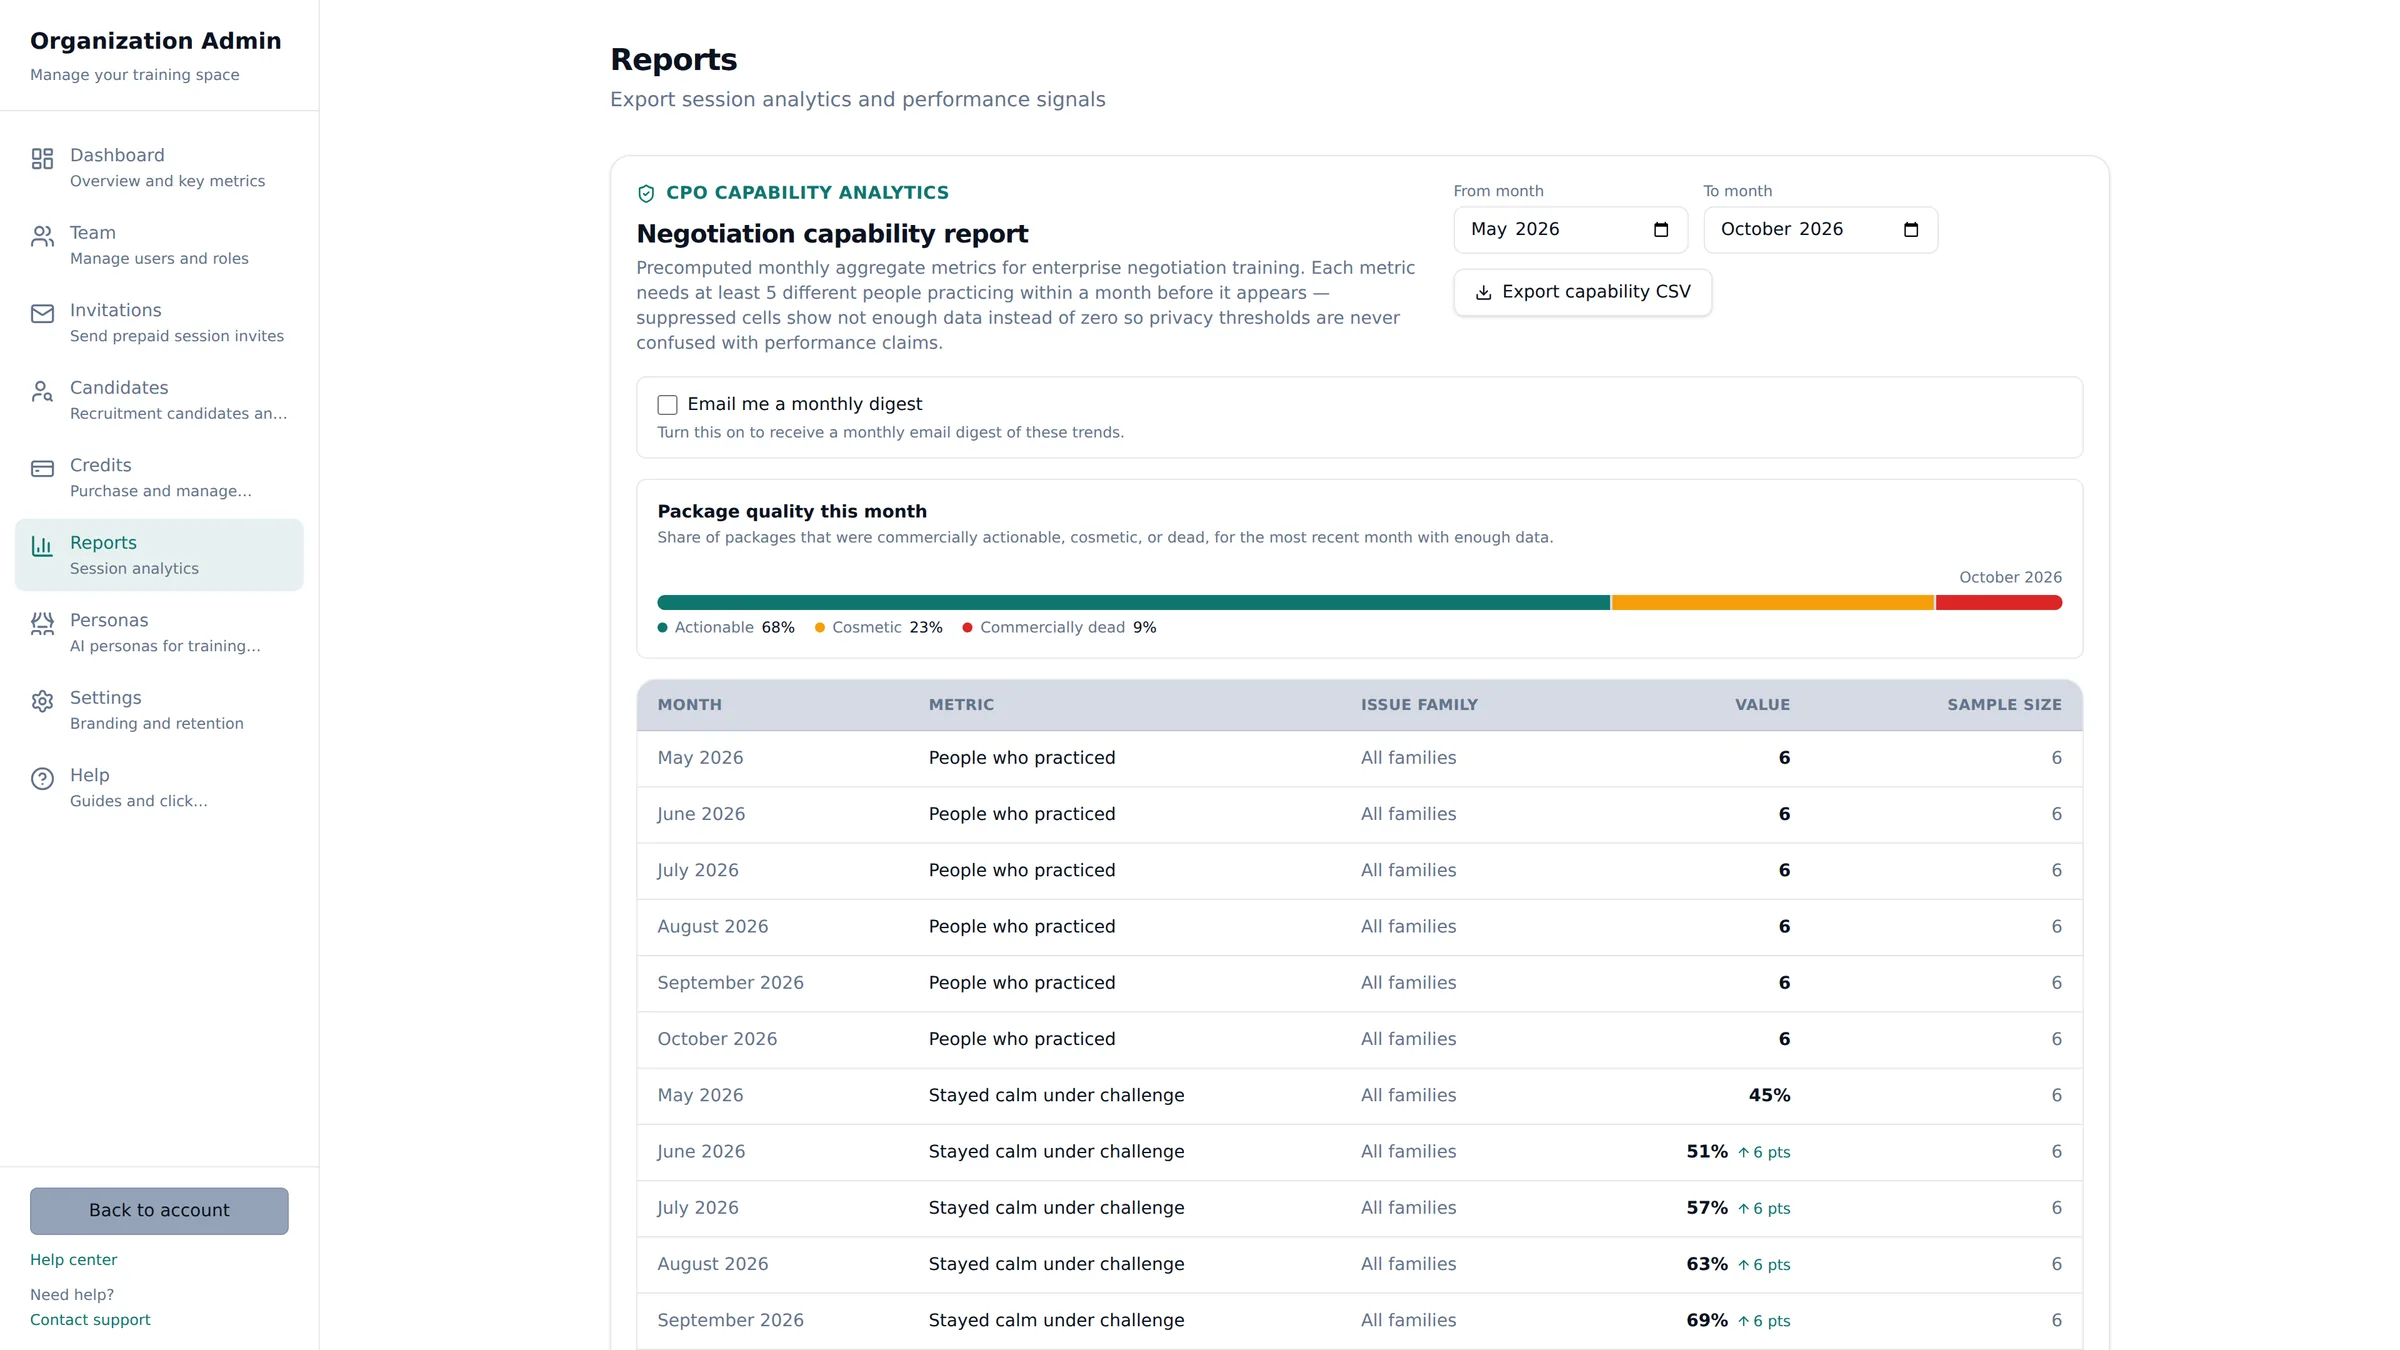Click the Settings gear icon
Viewport: 2400px width, 1350px height.
click(42, 701)
